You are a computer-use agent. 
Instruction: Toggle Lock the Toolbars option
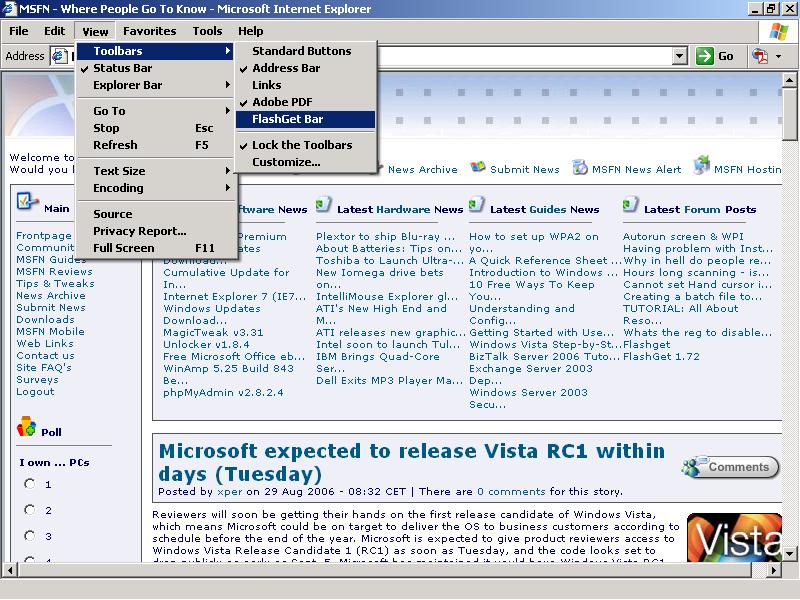click(305, 145)
